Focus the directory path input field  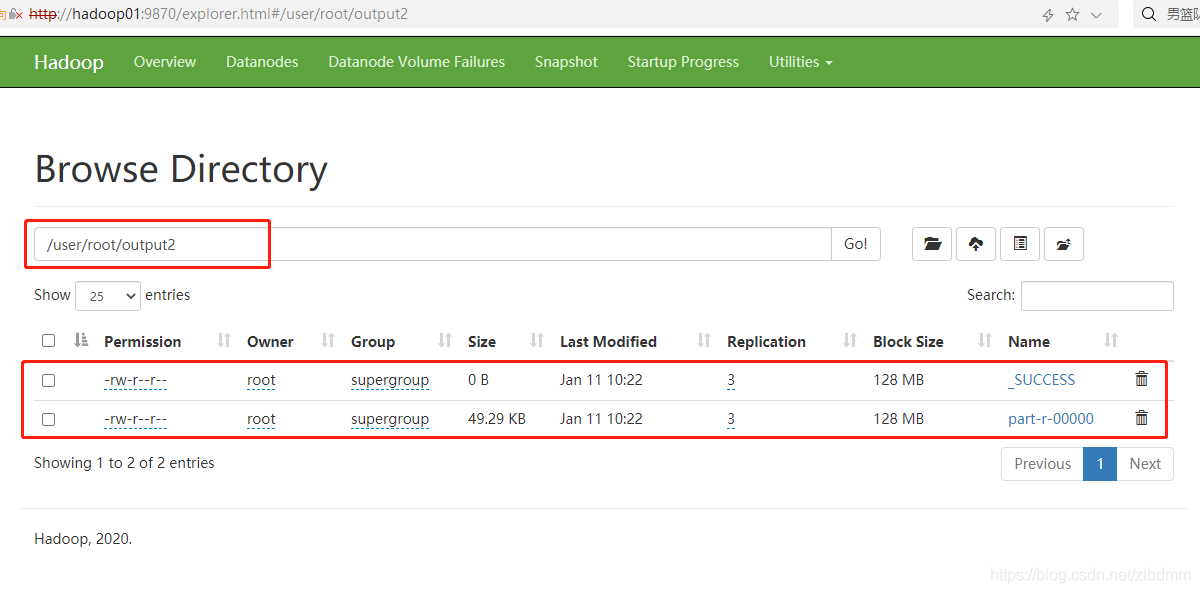(x=433, y=244)
